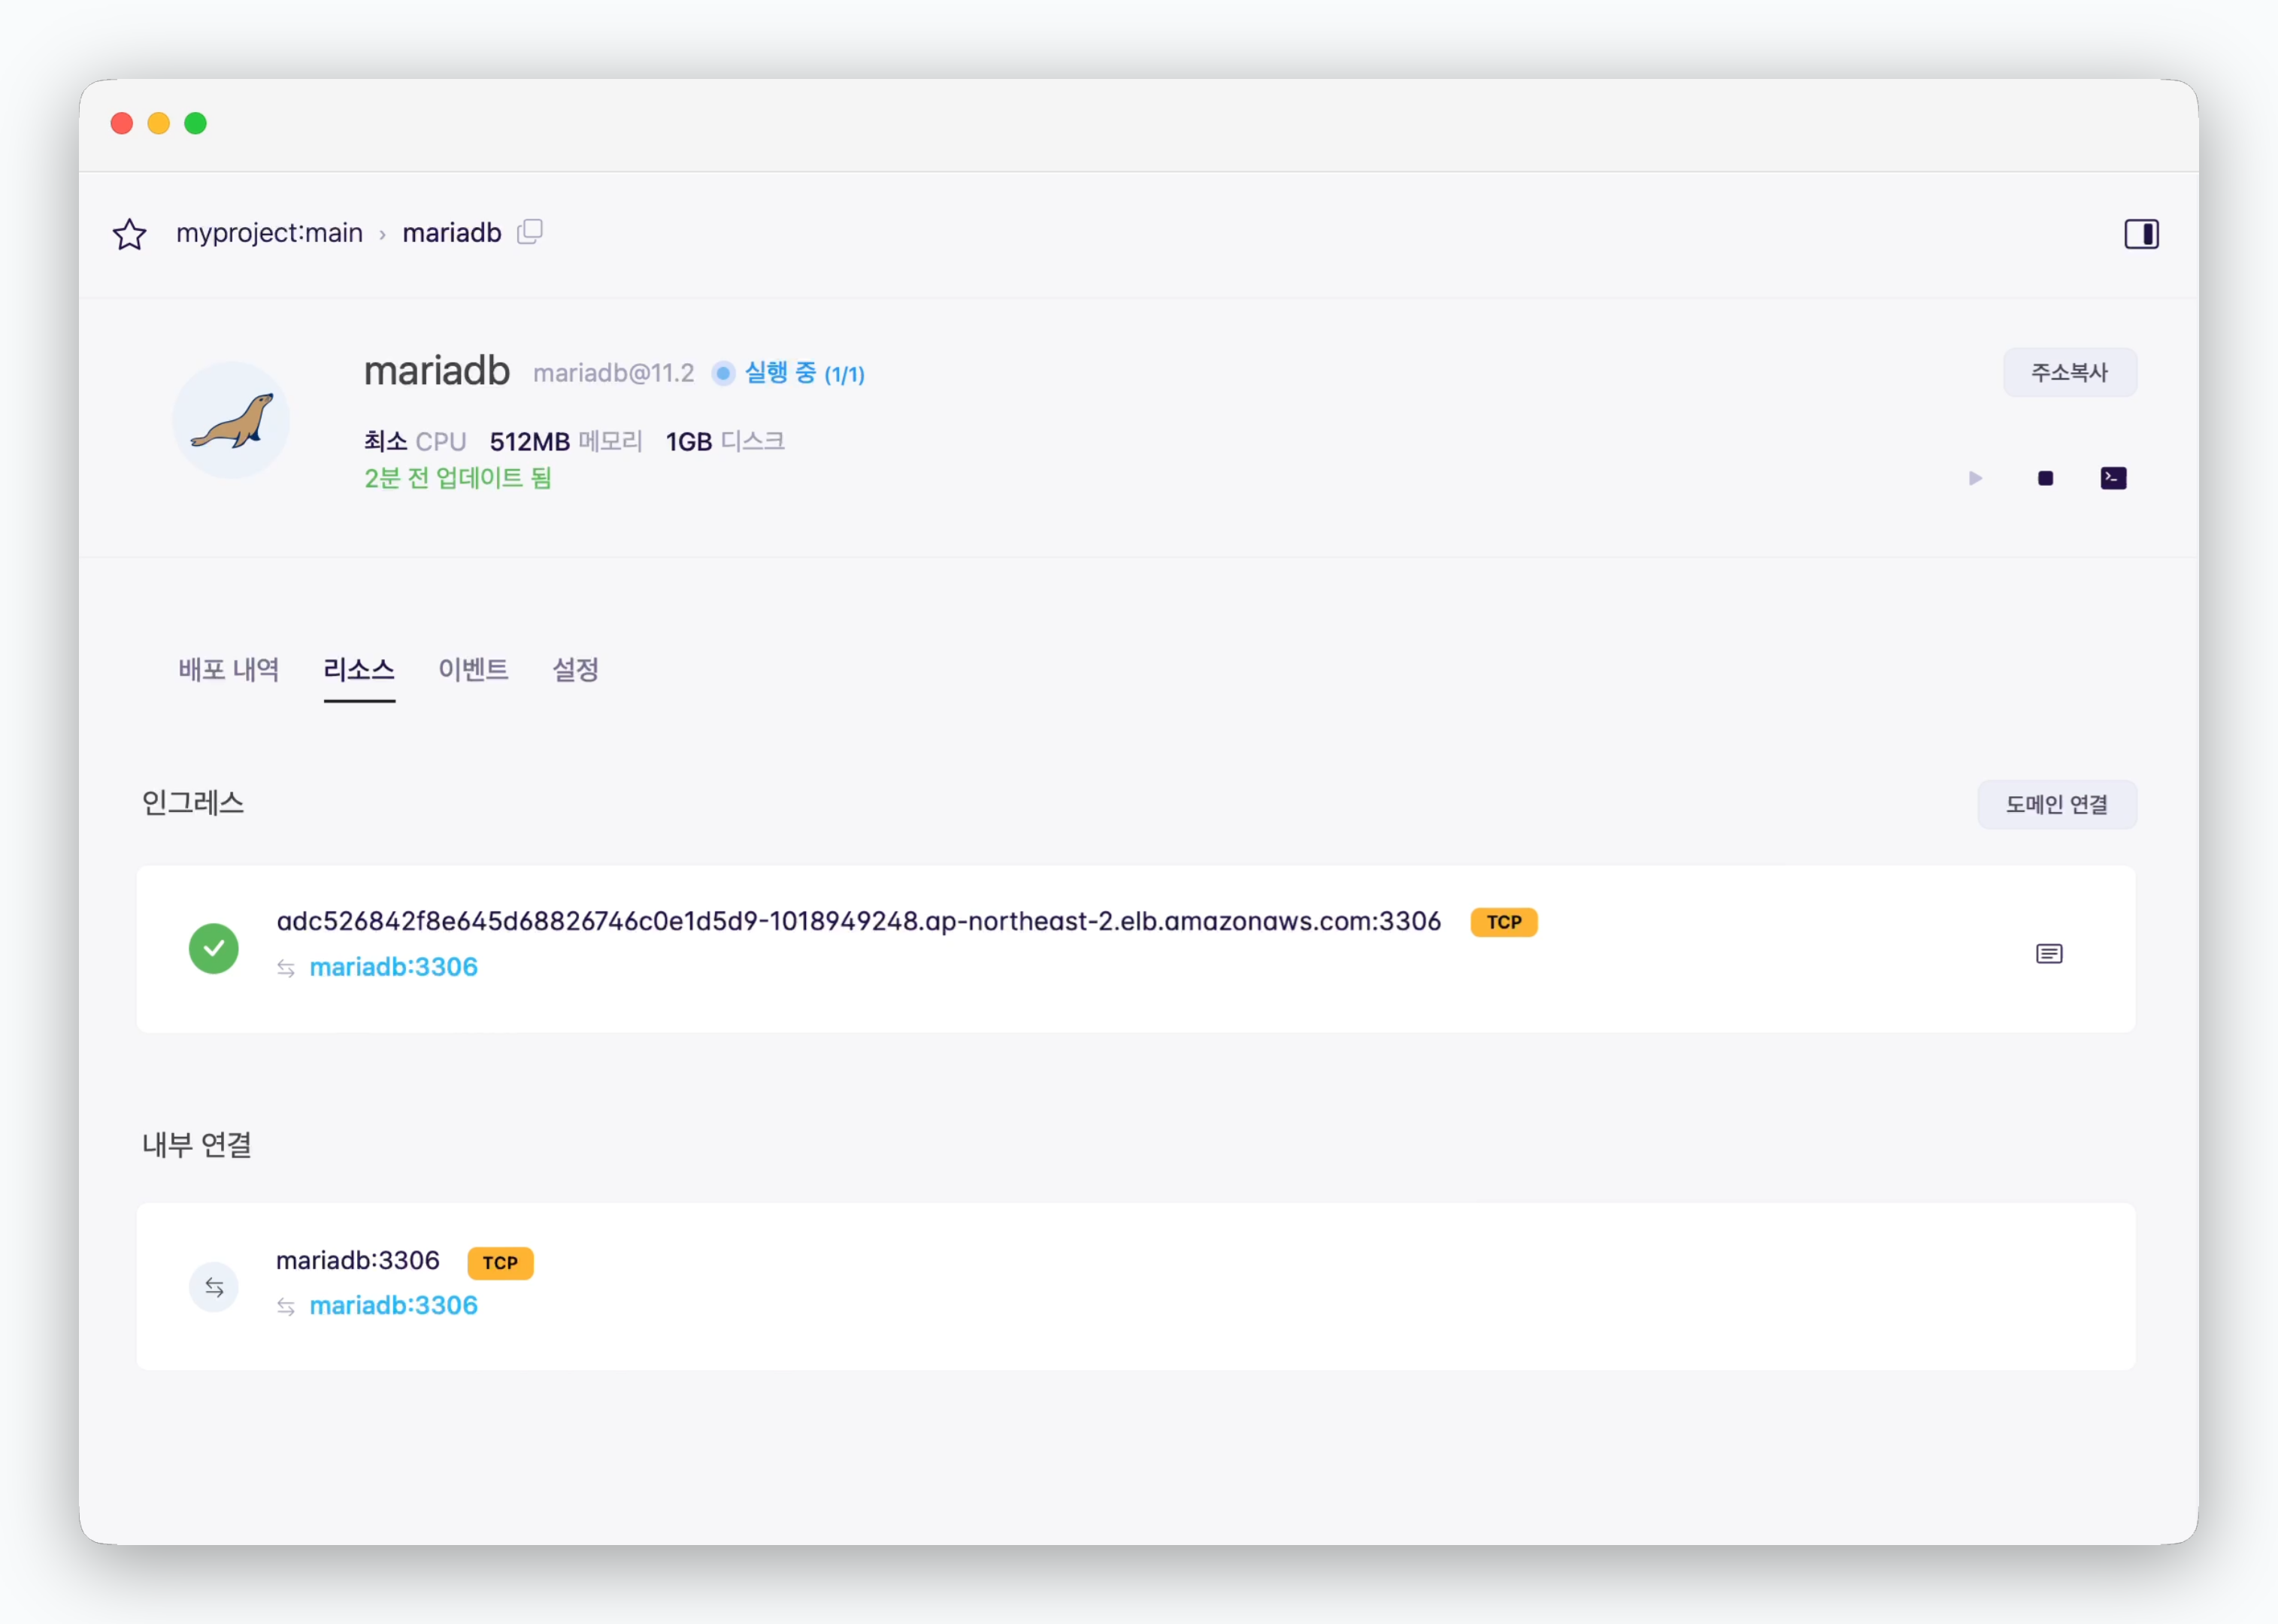Click the 도메인 연결 button
Screen dimensions: 2278x1624
[x=2056, y=804]
